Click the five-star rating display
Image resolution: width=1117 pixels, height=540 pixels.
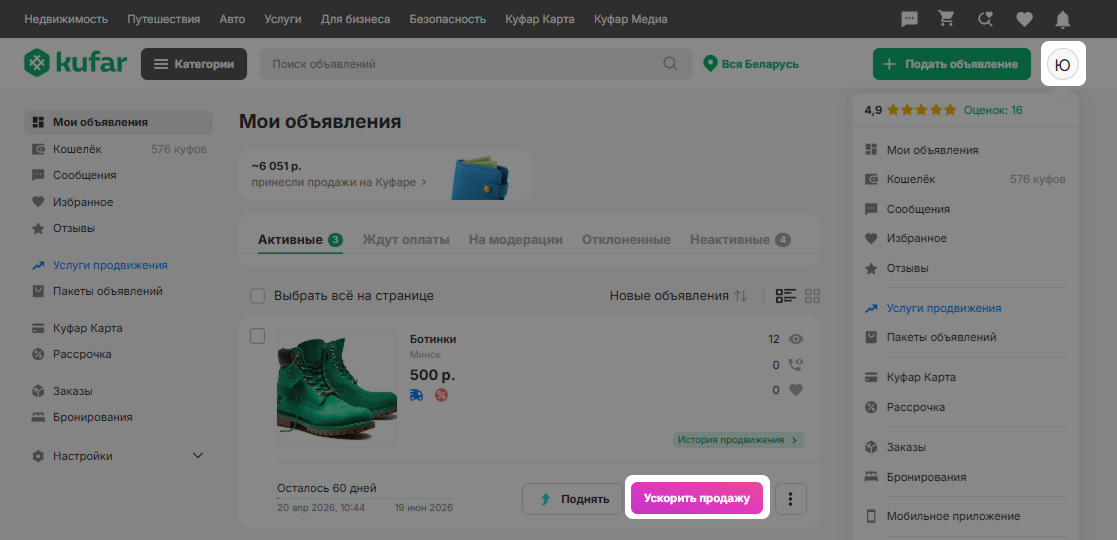coord(922,110)
